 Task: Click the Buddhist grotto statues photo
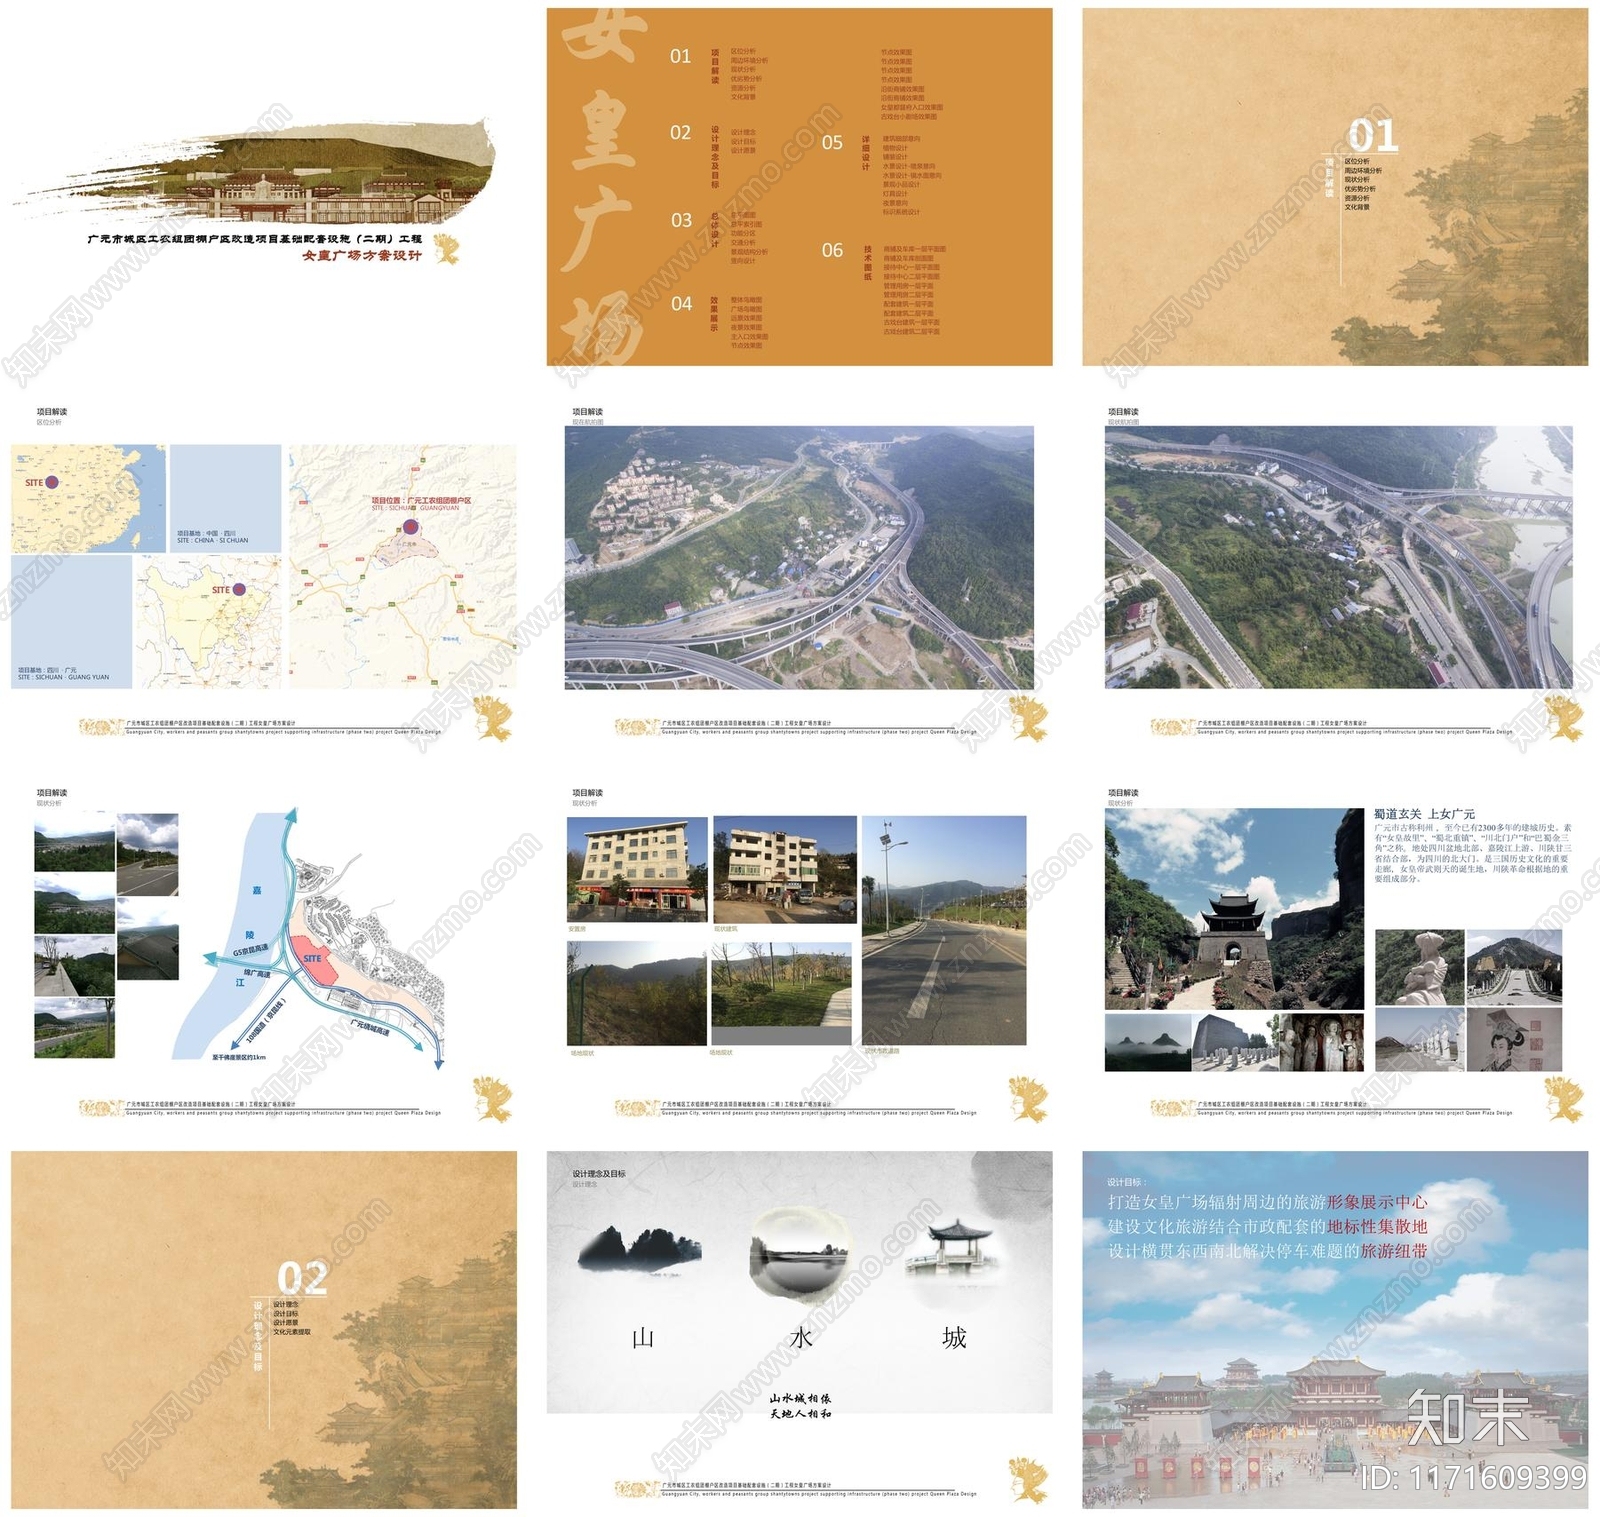coord(1322,1043)
